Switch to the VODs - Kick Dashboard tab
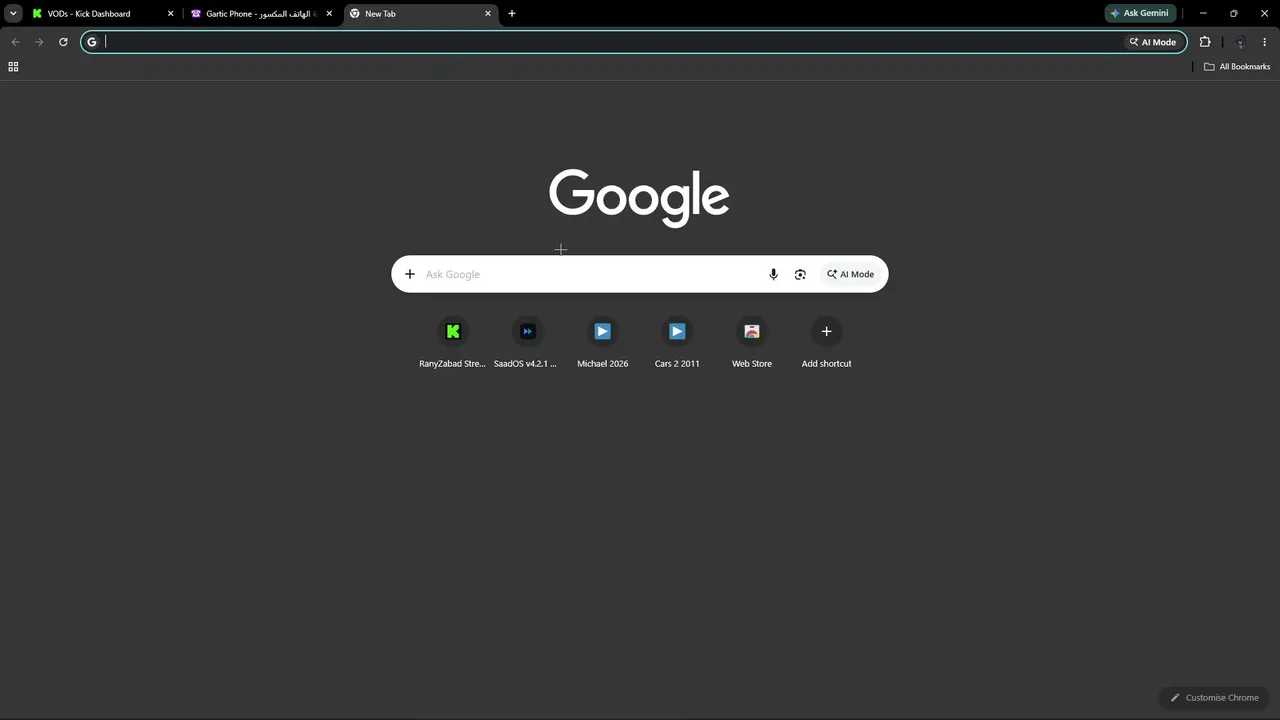 coord(102,14)
